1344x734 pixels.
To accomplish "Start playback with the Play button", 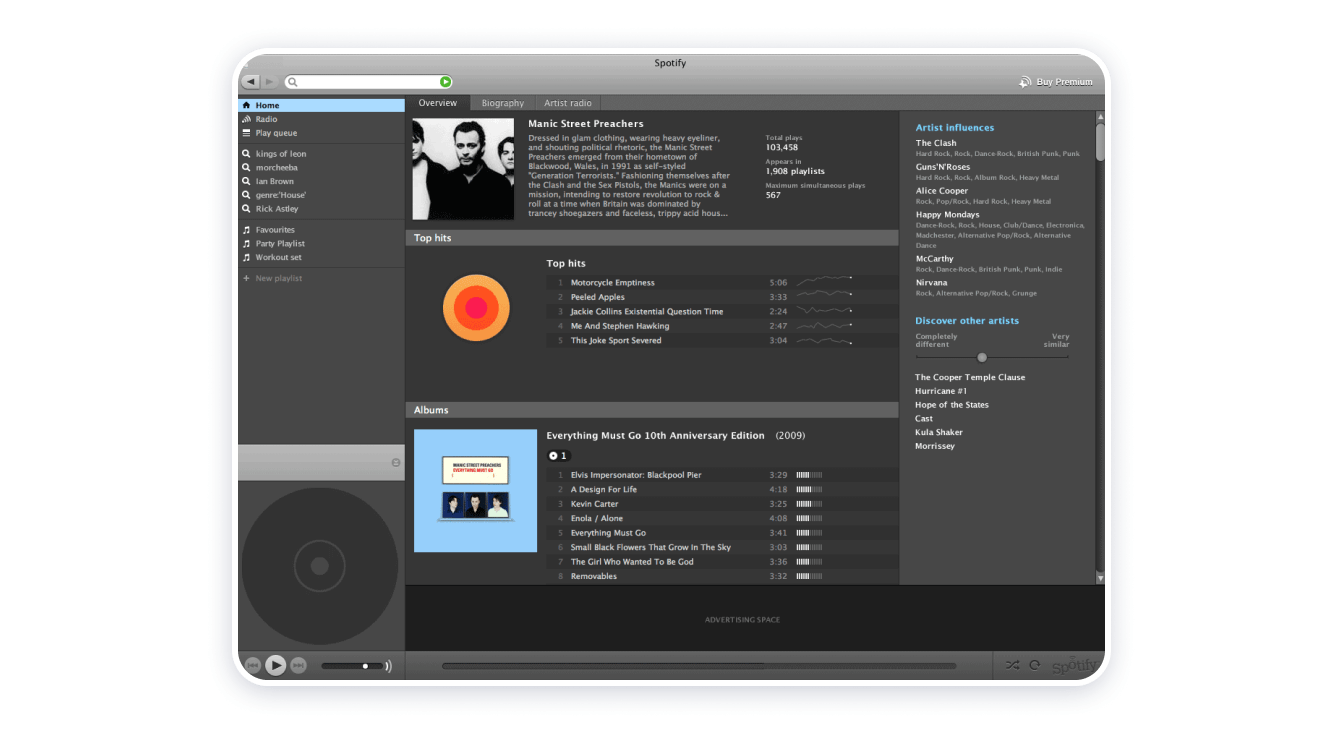I will click(276, 665).
